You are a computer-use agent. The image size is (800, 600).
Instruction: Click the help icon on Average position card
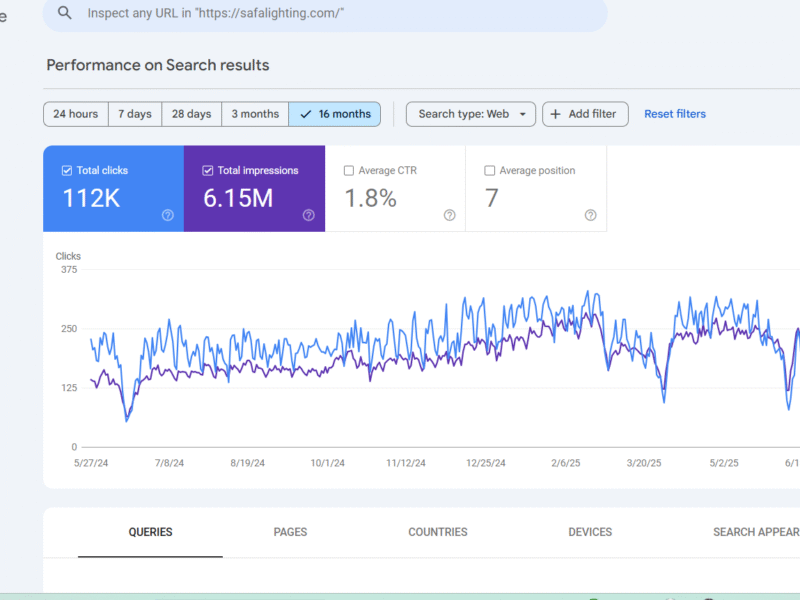coord(590,215)
